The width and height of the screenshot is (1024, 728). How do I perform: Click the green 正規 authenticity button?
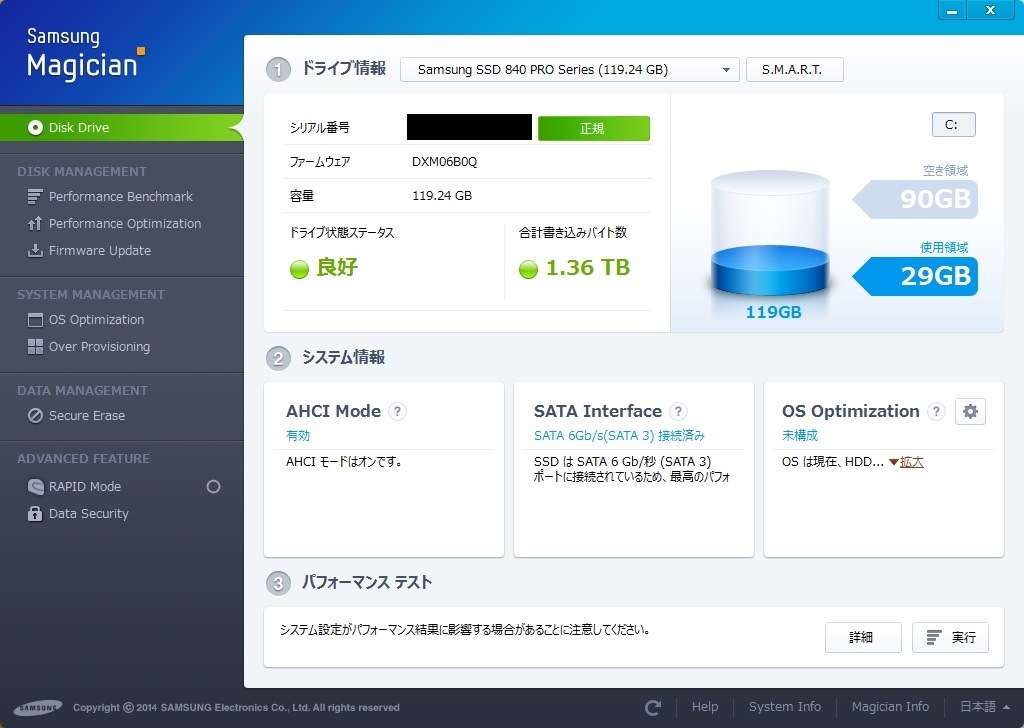click(594, 129)
